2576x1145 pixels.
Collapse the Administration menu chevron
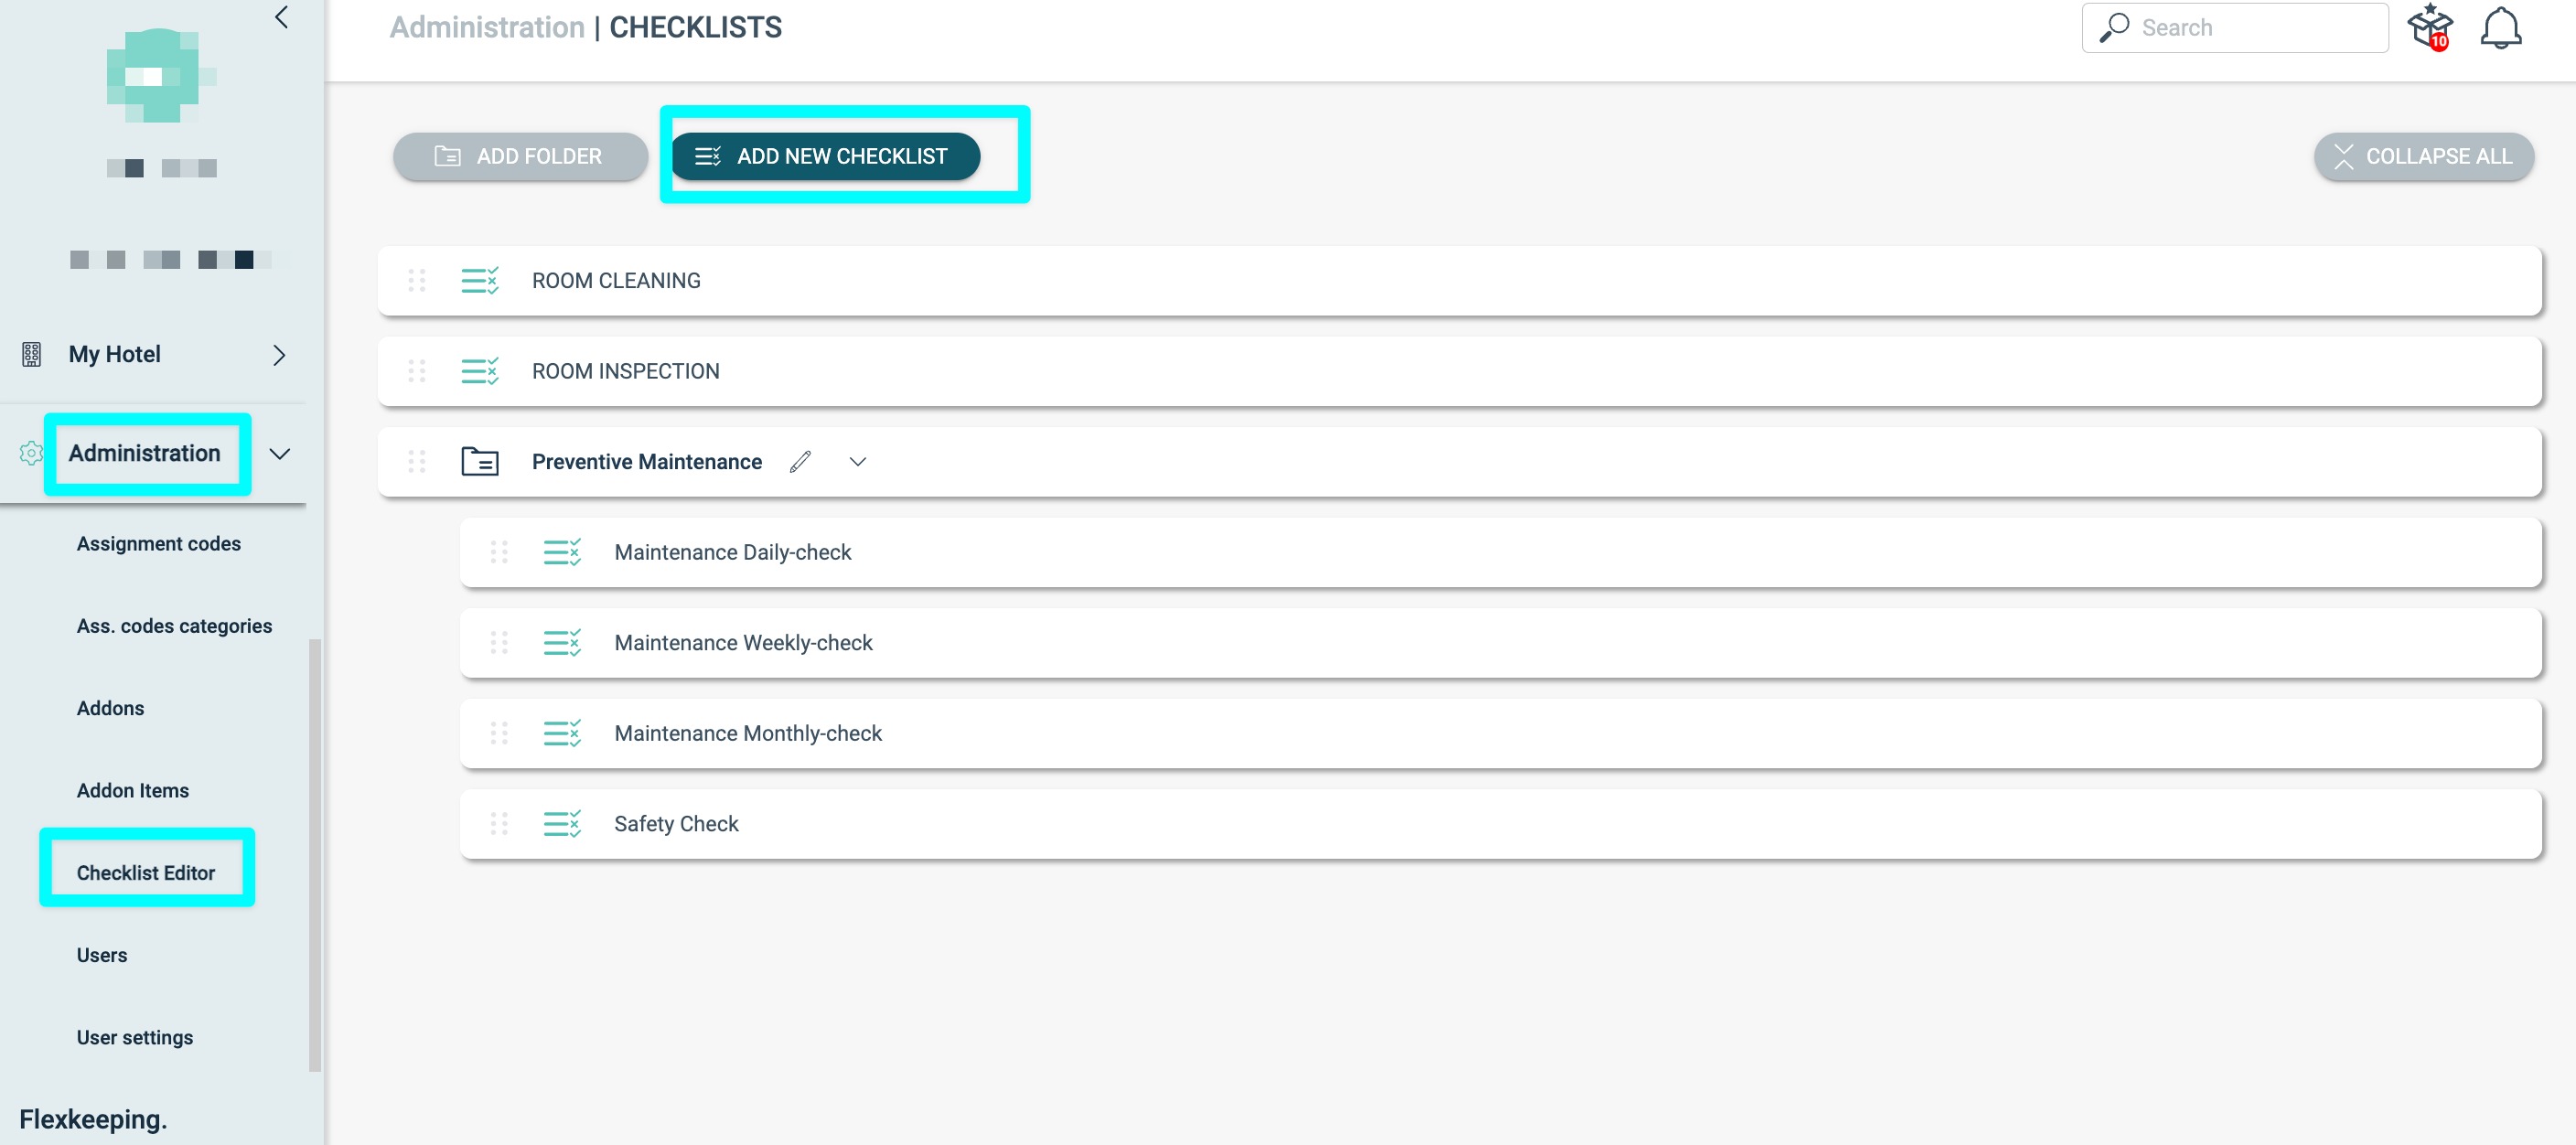[280, 454]
